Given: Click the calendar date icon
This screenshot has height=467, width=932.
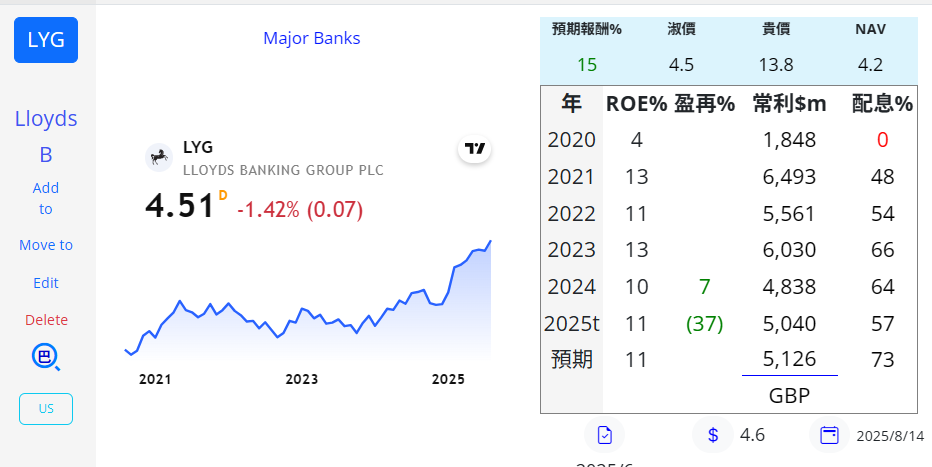Looking at the screenshot, I should [829, 436].
